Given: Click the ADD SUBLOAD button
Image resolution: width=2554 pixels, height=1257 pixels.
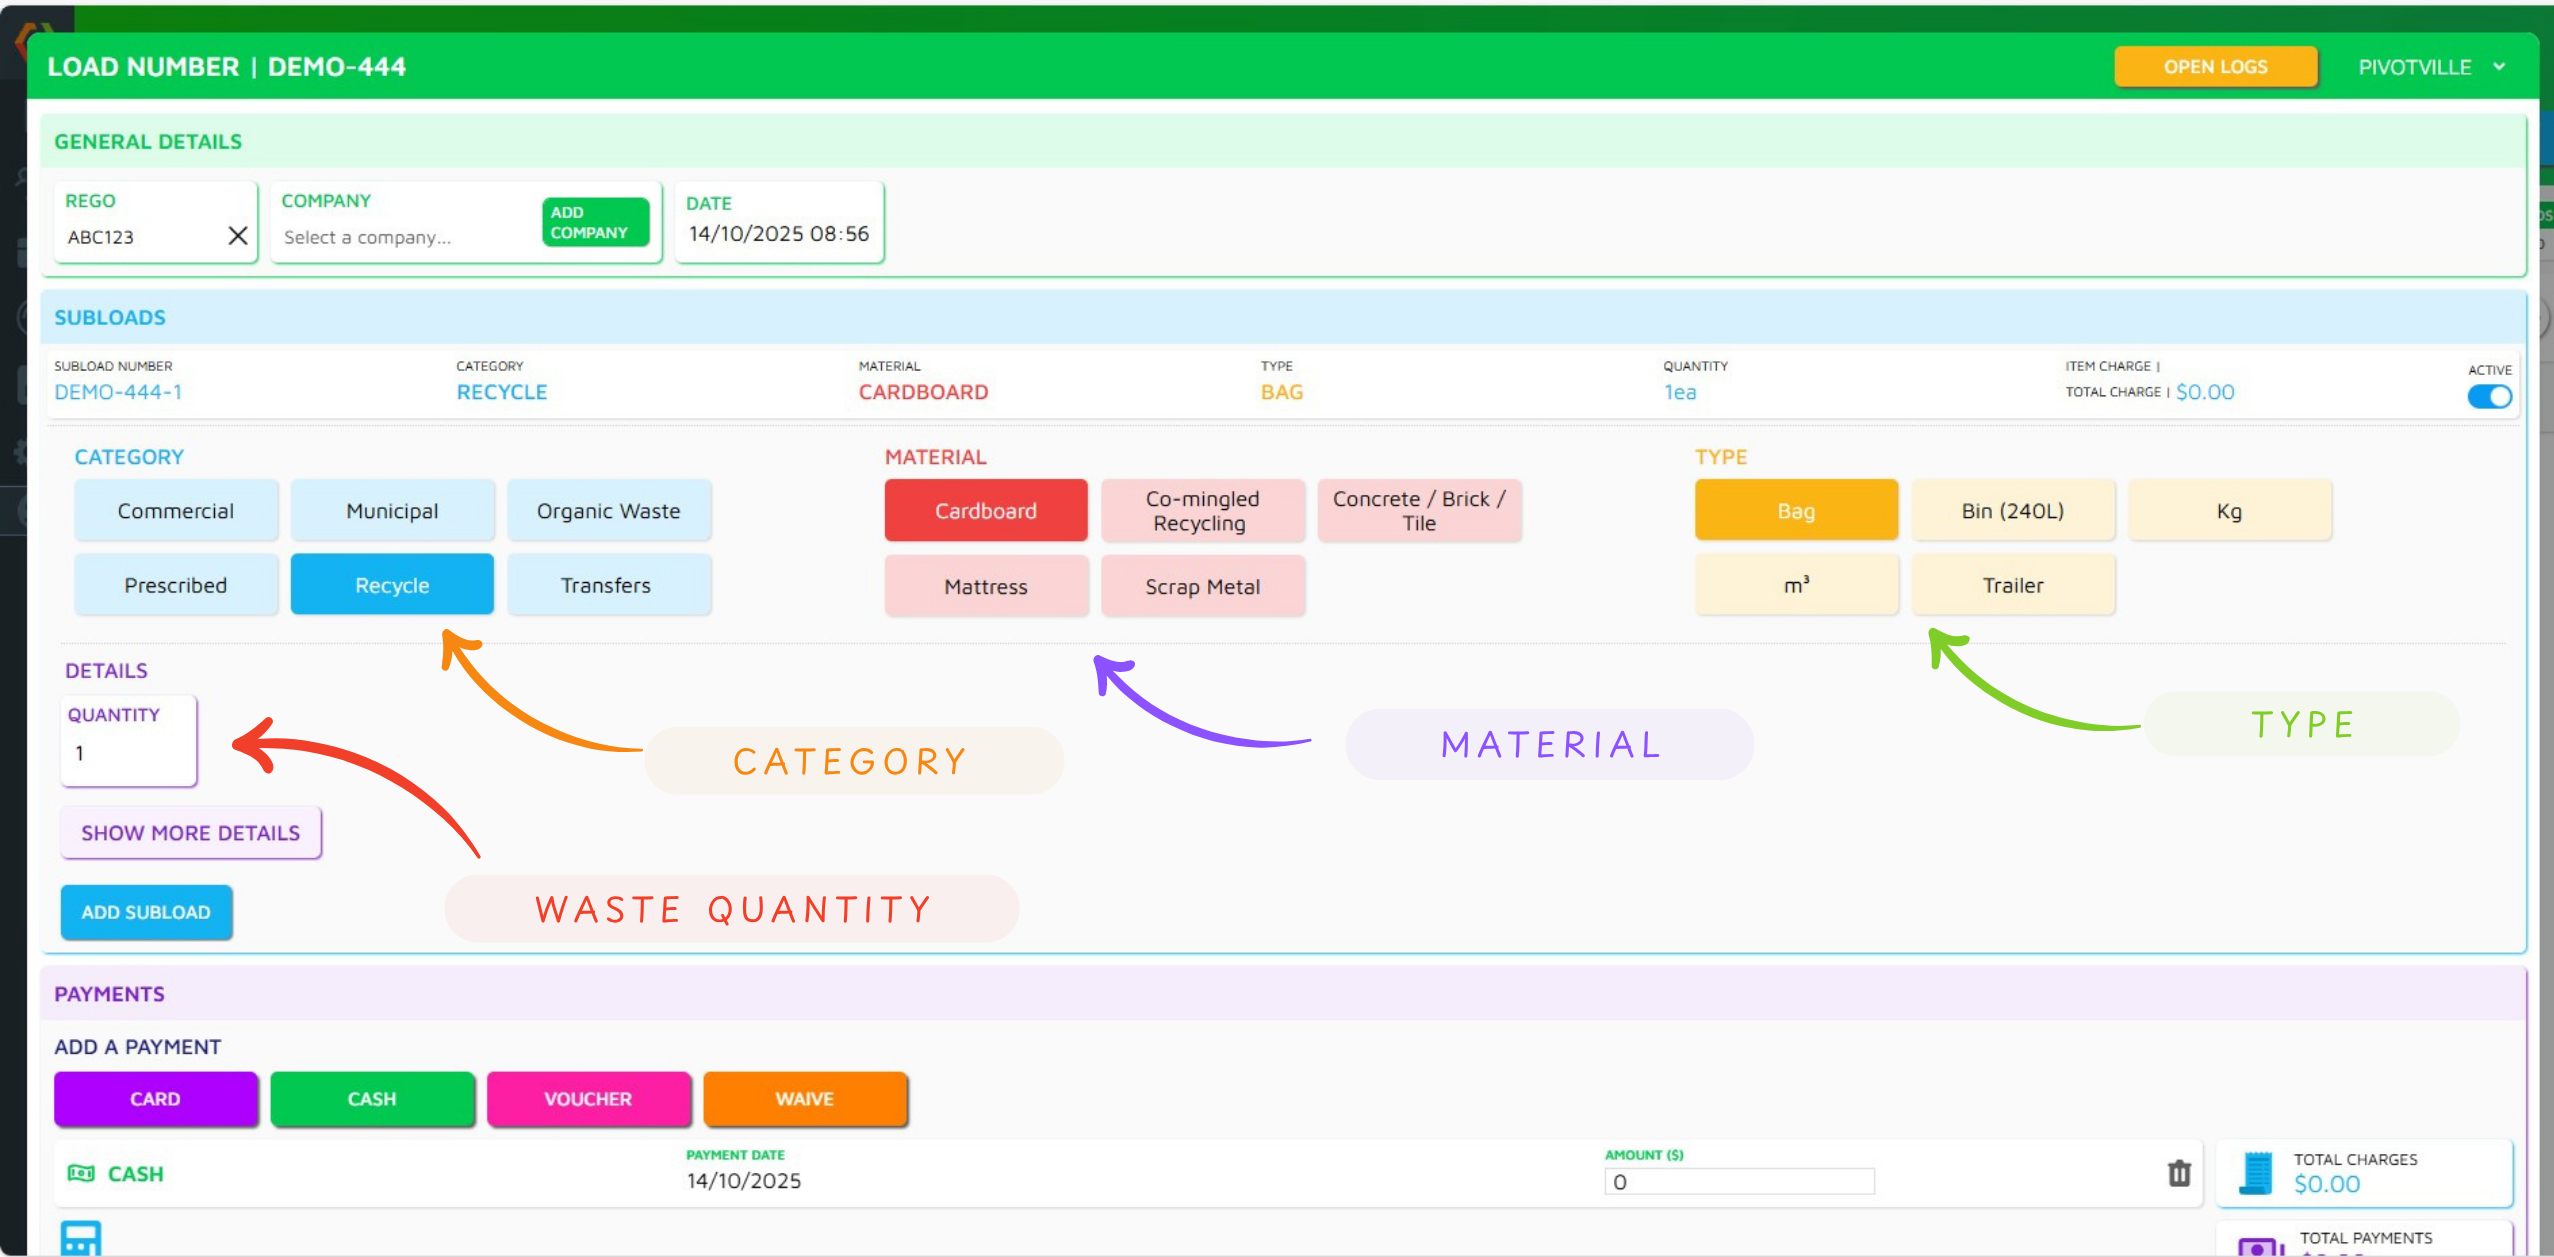Looking at the screenshot, I should click(x=146, y=912).
